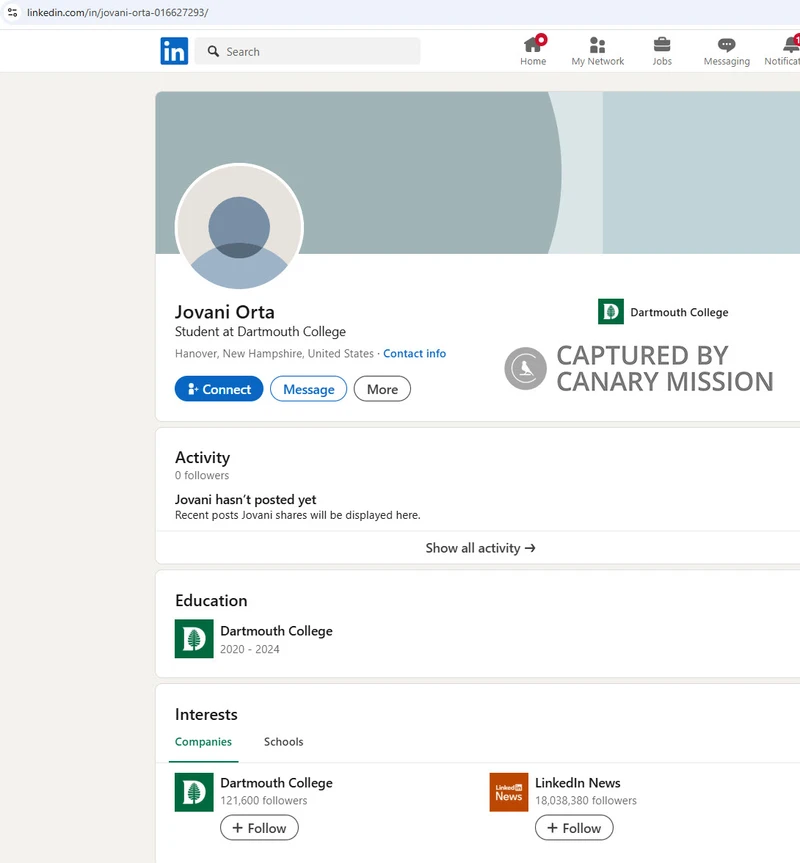The height and width of the screenshot is (863, 800).
Task: Go to the Jobs briefcase icon
Action: 662,46
